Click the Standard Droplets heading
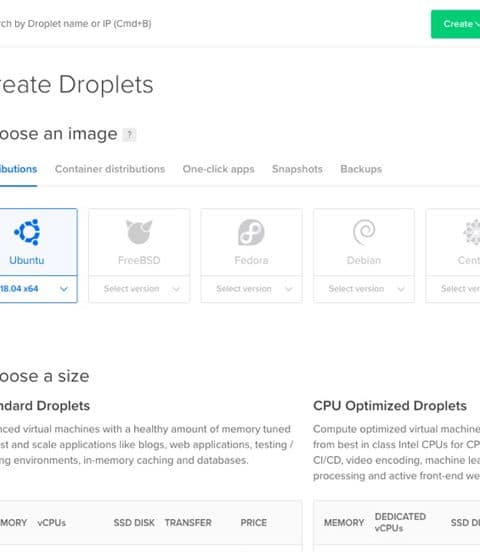This screenshot has width=480, height=552. click(x=45, y=406)
